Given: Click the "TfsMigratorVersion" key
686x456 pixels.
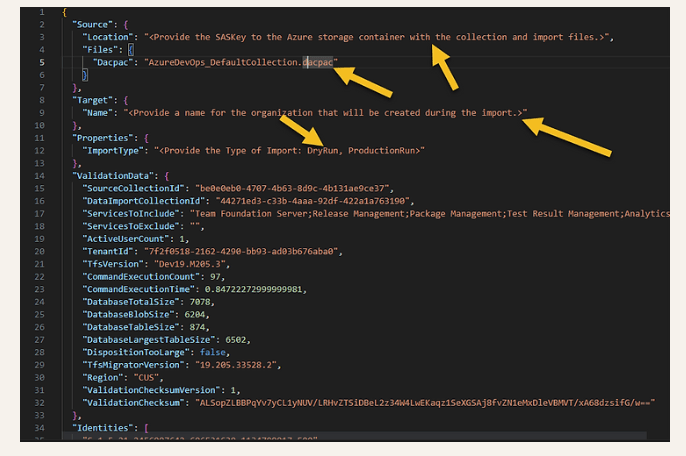Looking at the screenshot, I should pyautogui.click(x=133, y=365).
